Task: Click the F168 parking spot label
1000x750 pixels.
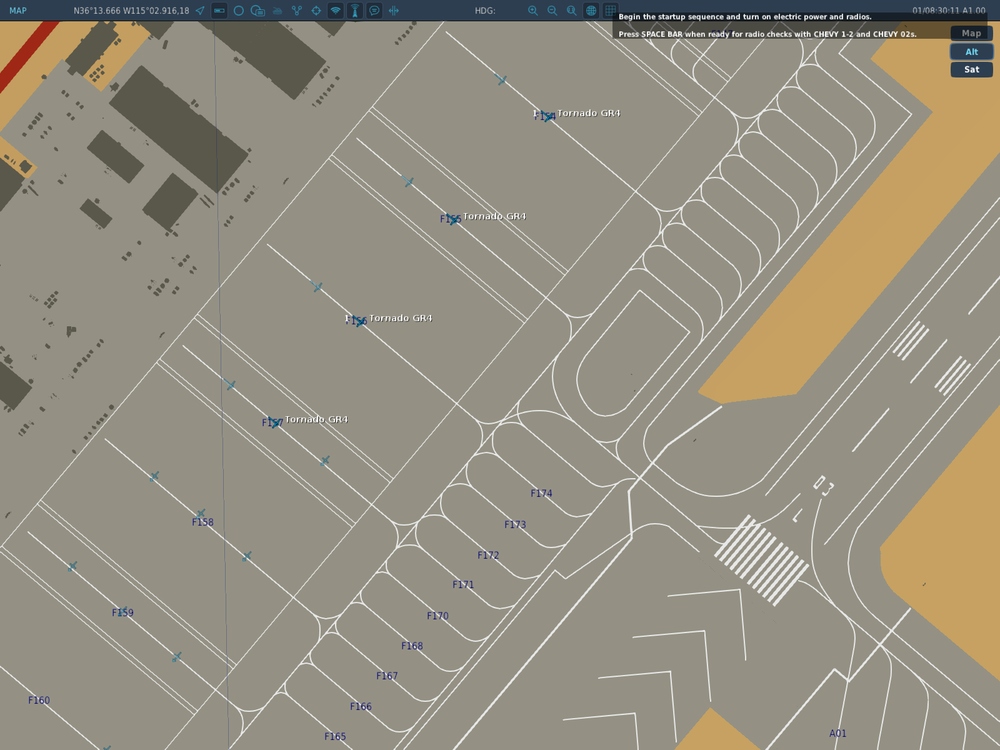Action: click(x=412, y=646)
